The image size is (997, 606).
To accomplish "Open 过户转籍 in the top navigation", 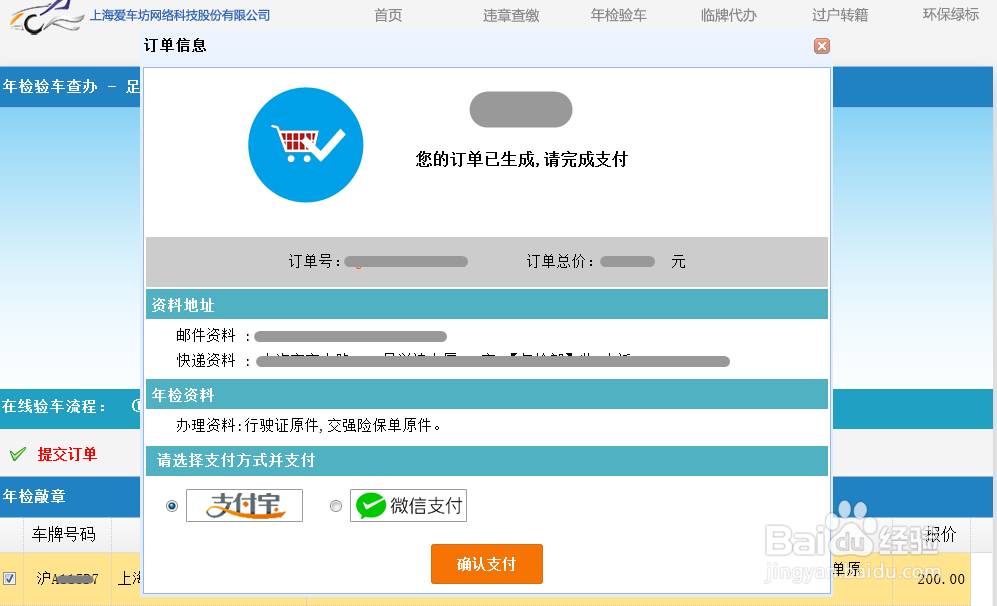I will (x=839, y=15).
